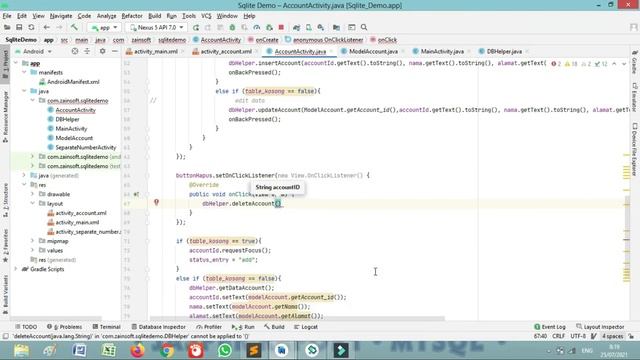Click the Search Everywhere magnifier icon
This screenshot has width=640, height=360.
click(x=364, y=27)
